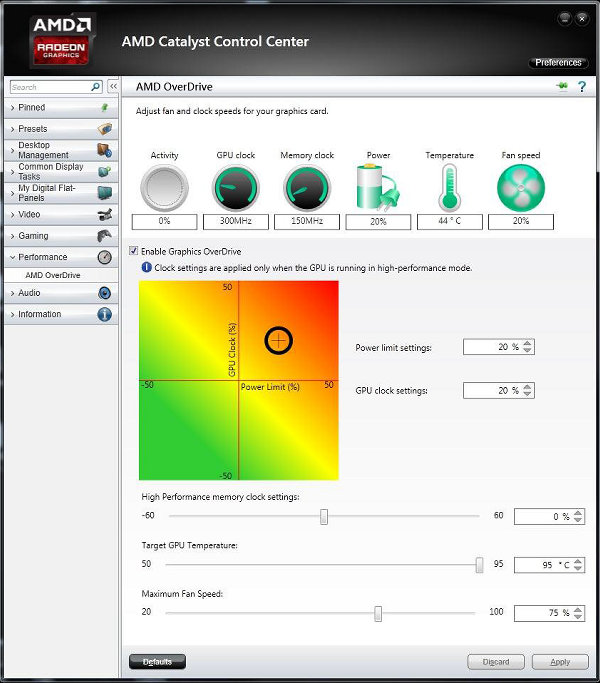Click the search magnifier icon
Screen dimensions: 600x683
pos(96,87)
